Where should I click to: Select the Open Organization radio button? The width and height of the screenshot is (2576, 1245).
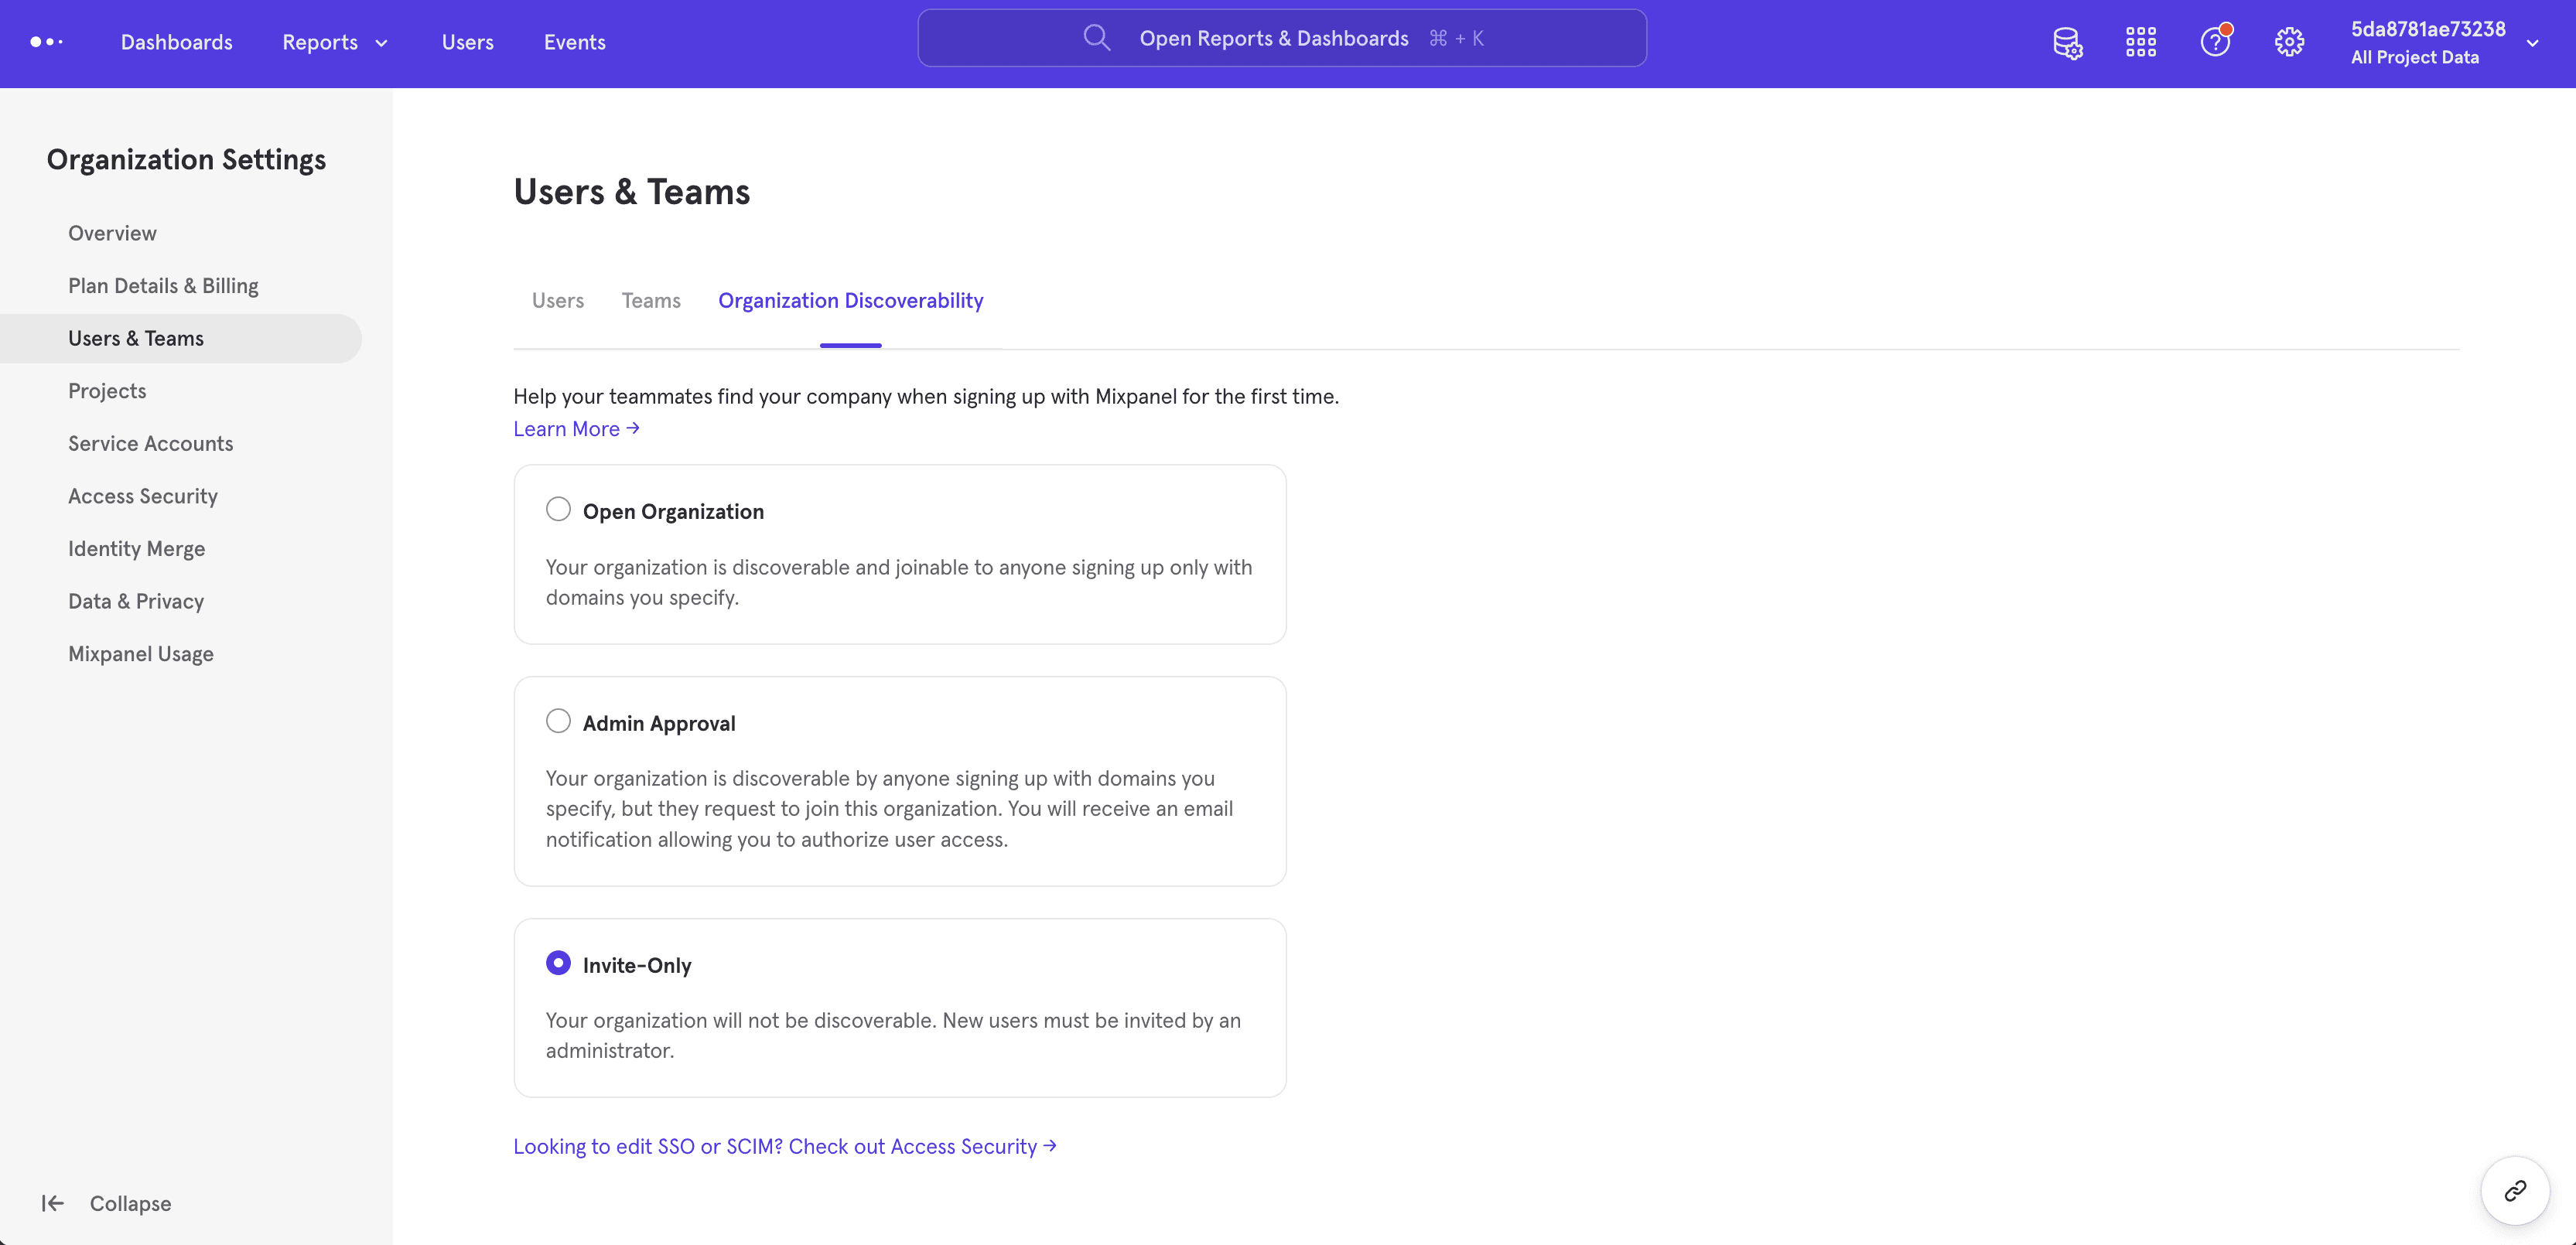[x=558, y=509]
